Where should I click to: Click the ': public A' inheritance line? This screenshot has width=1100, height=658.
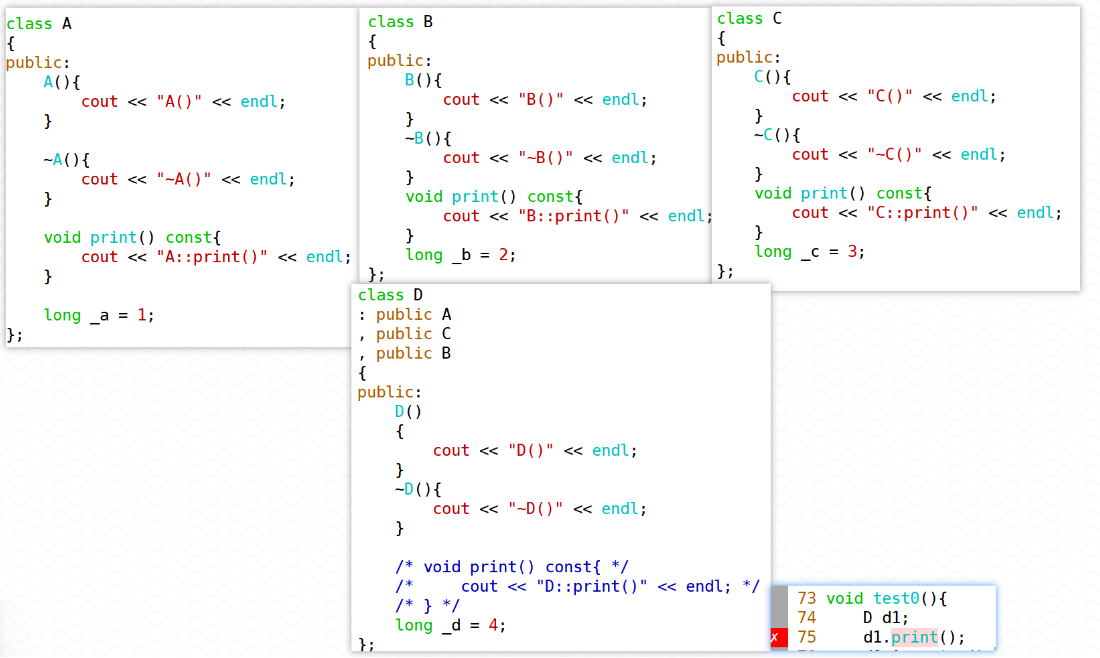click(x=405, y=314)
